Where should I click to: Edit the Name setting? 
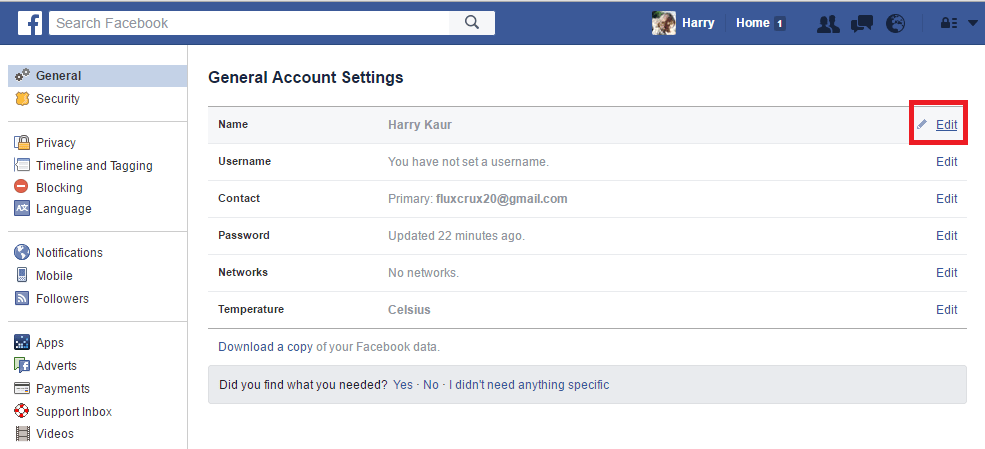click(x=946, y=125)
